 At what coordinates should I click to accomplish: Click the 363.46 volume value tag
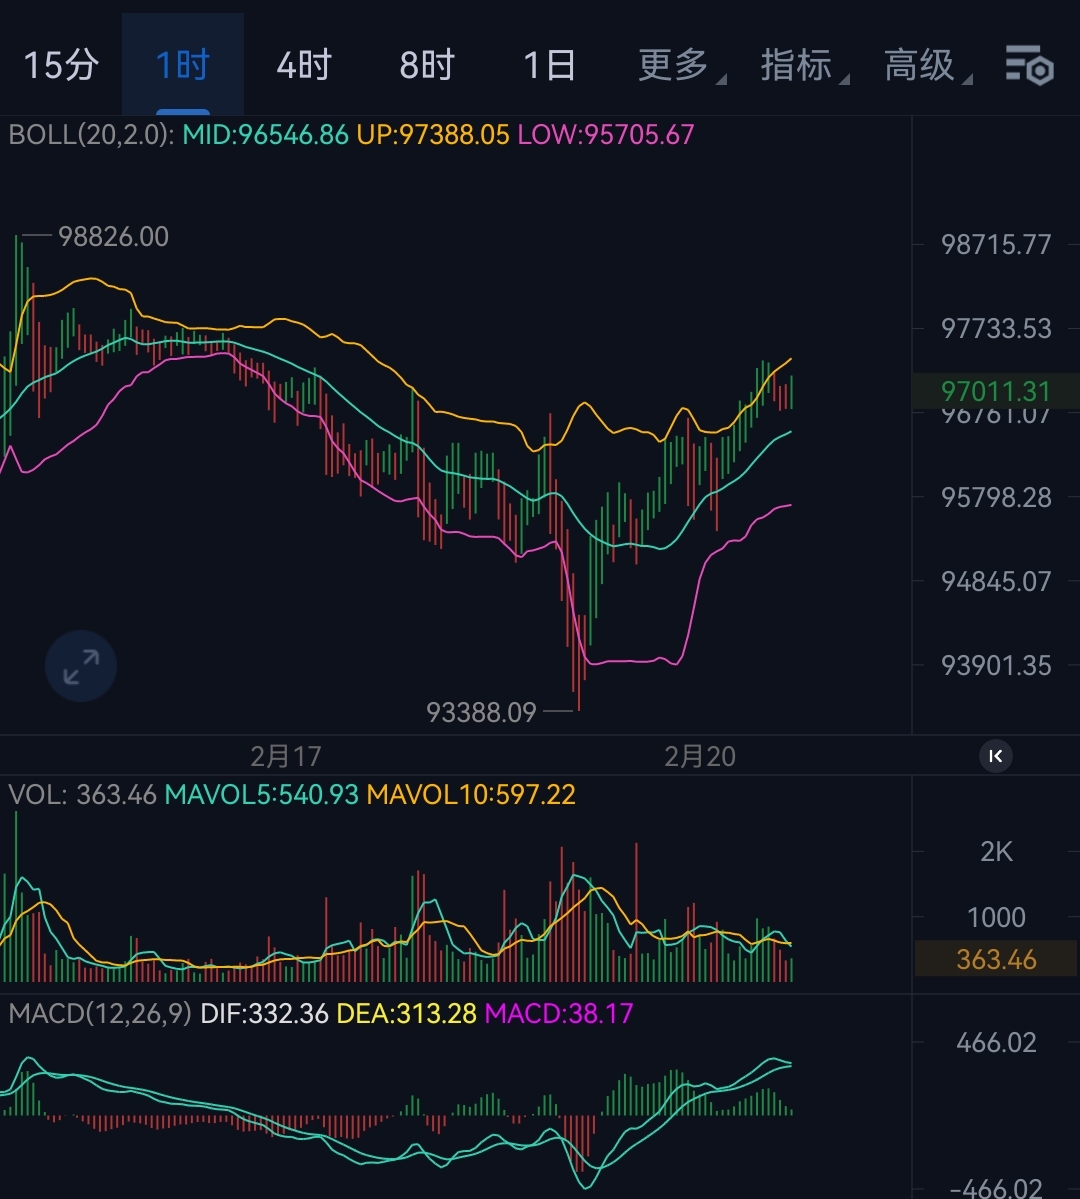995,960
